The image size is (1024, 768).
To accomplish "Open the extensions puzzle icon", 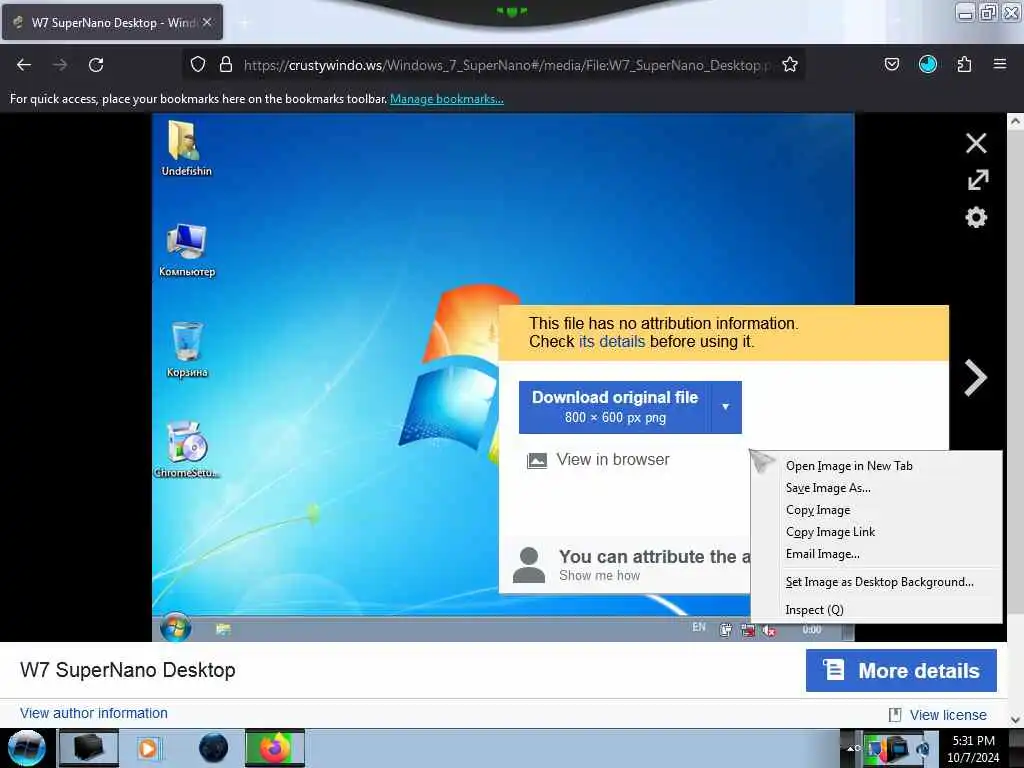I will tap(964, 64).
